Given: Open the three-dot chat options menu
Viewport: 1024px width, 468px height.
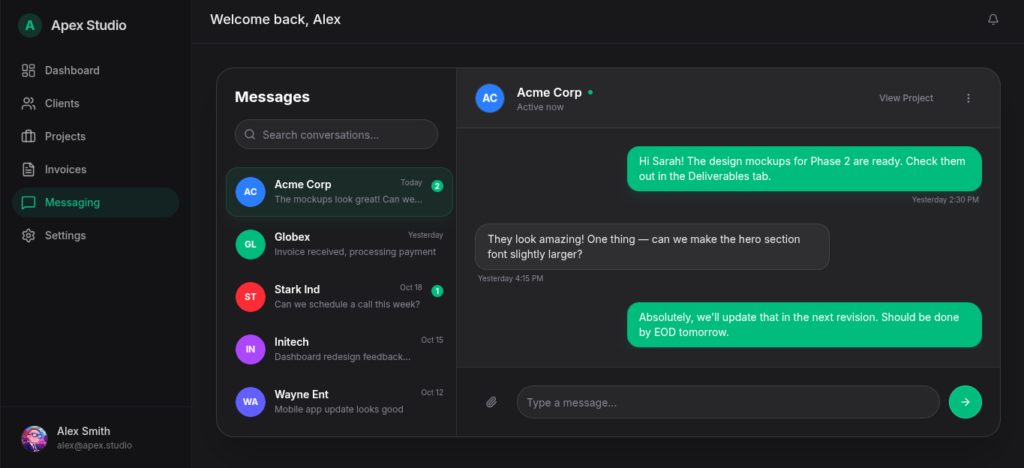Looking at the screenshot, I should (968, 98).
